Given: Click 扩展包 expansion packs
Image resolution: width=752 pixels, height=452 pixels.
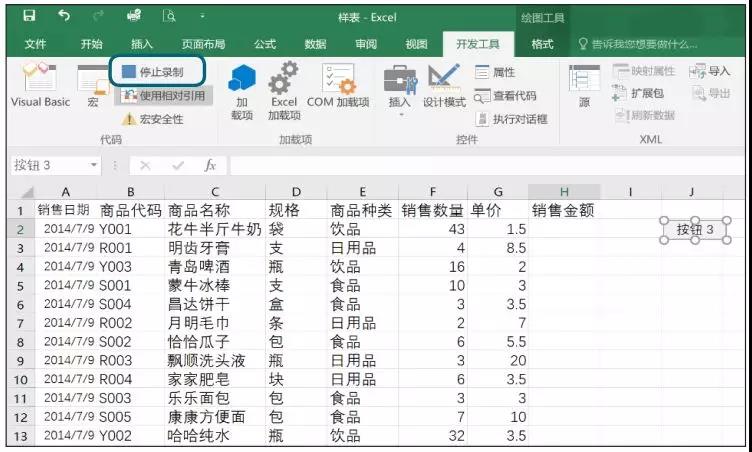Looking at the screenshot, I should [638, 93].
